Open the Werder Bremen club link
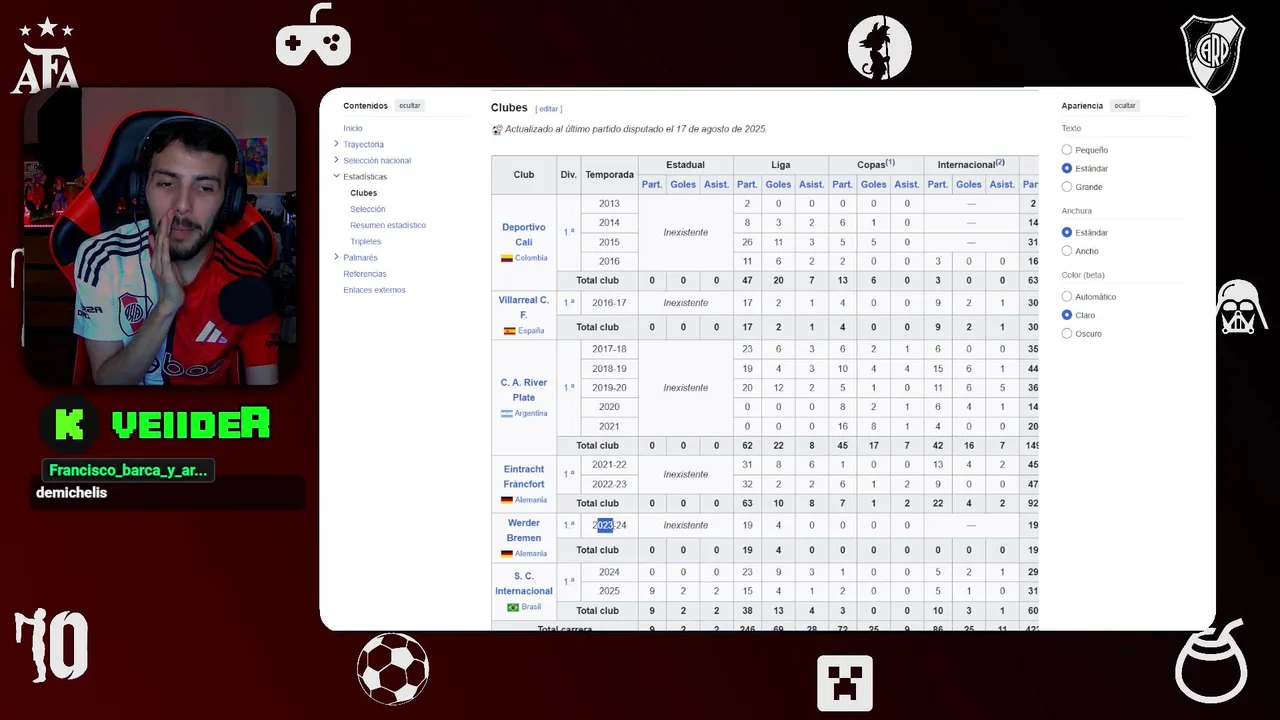This screenshot has height=720, width=1280. pyautogui.click(x=524, y=530)
